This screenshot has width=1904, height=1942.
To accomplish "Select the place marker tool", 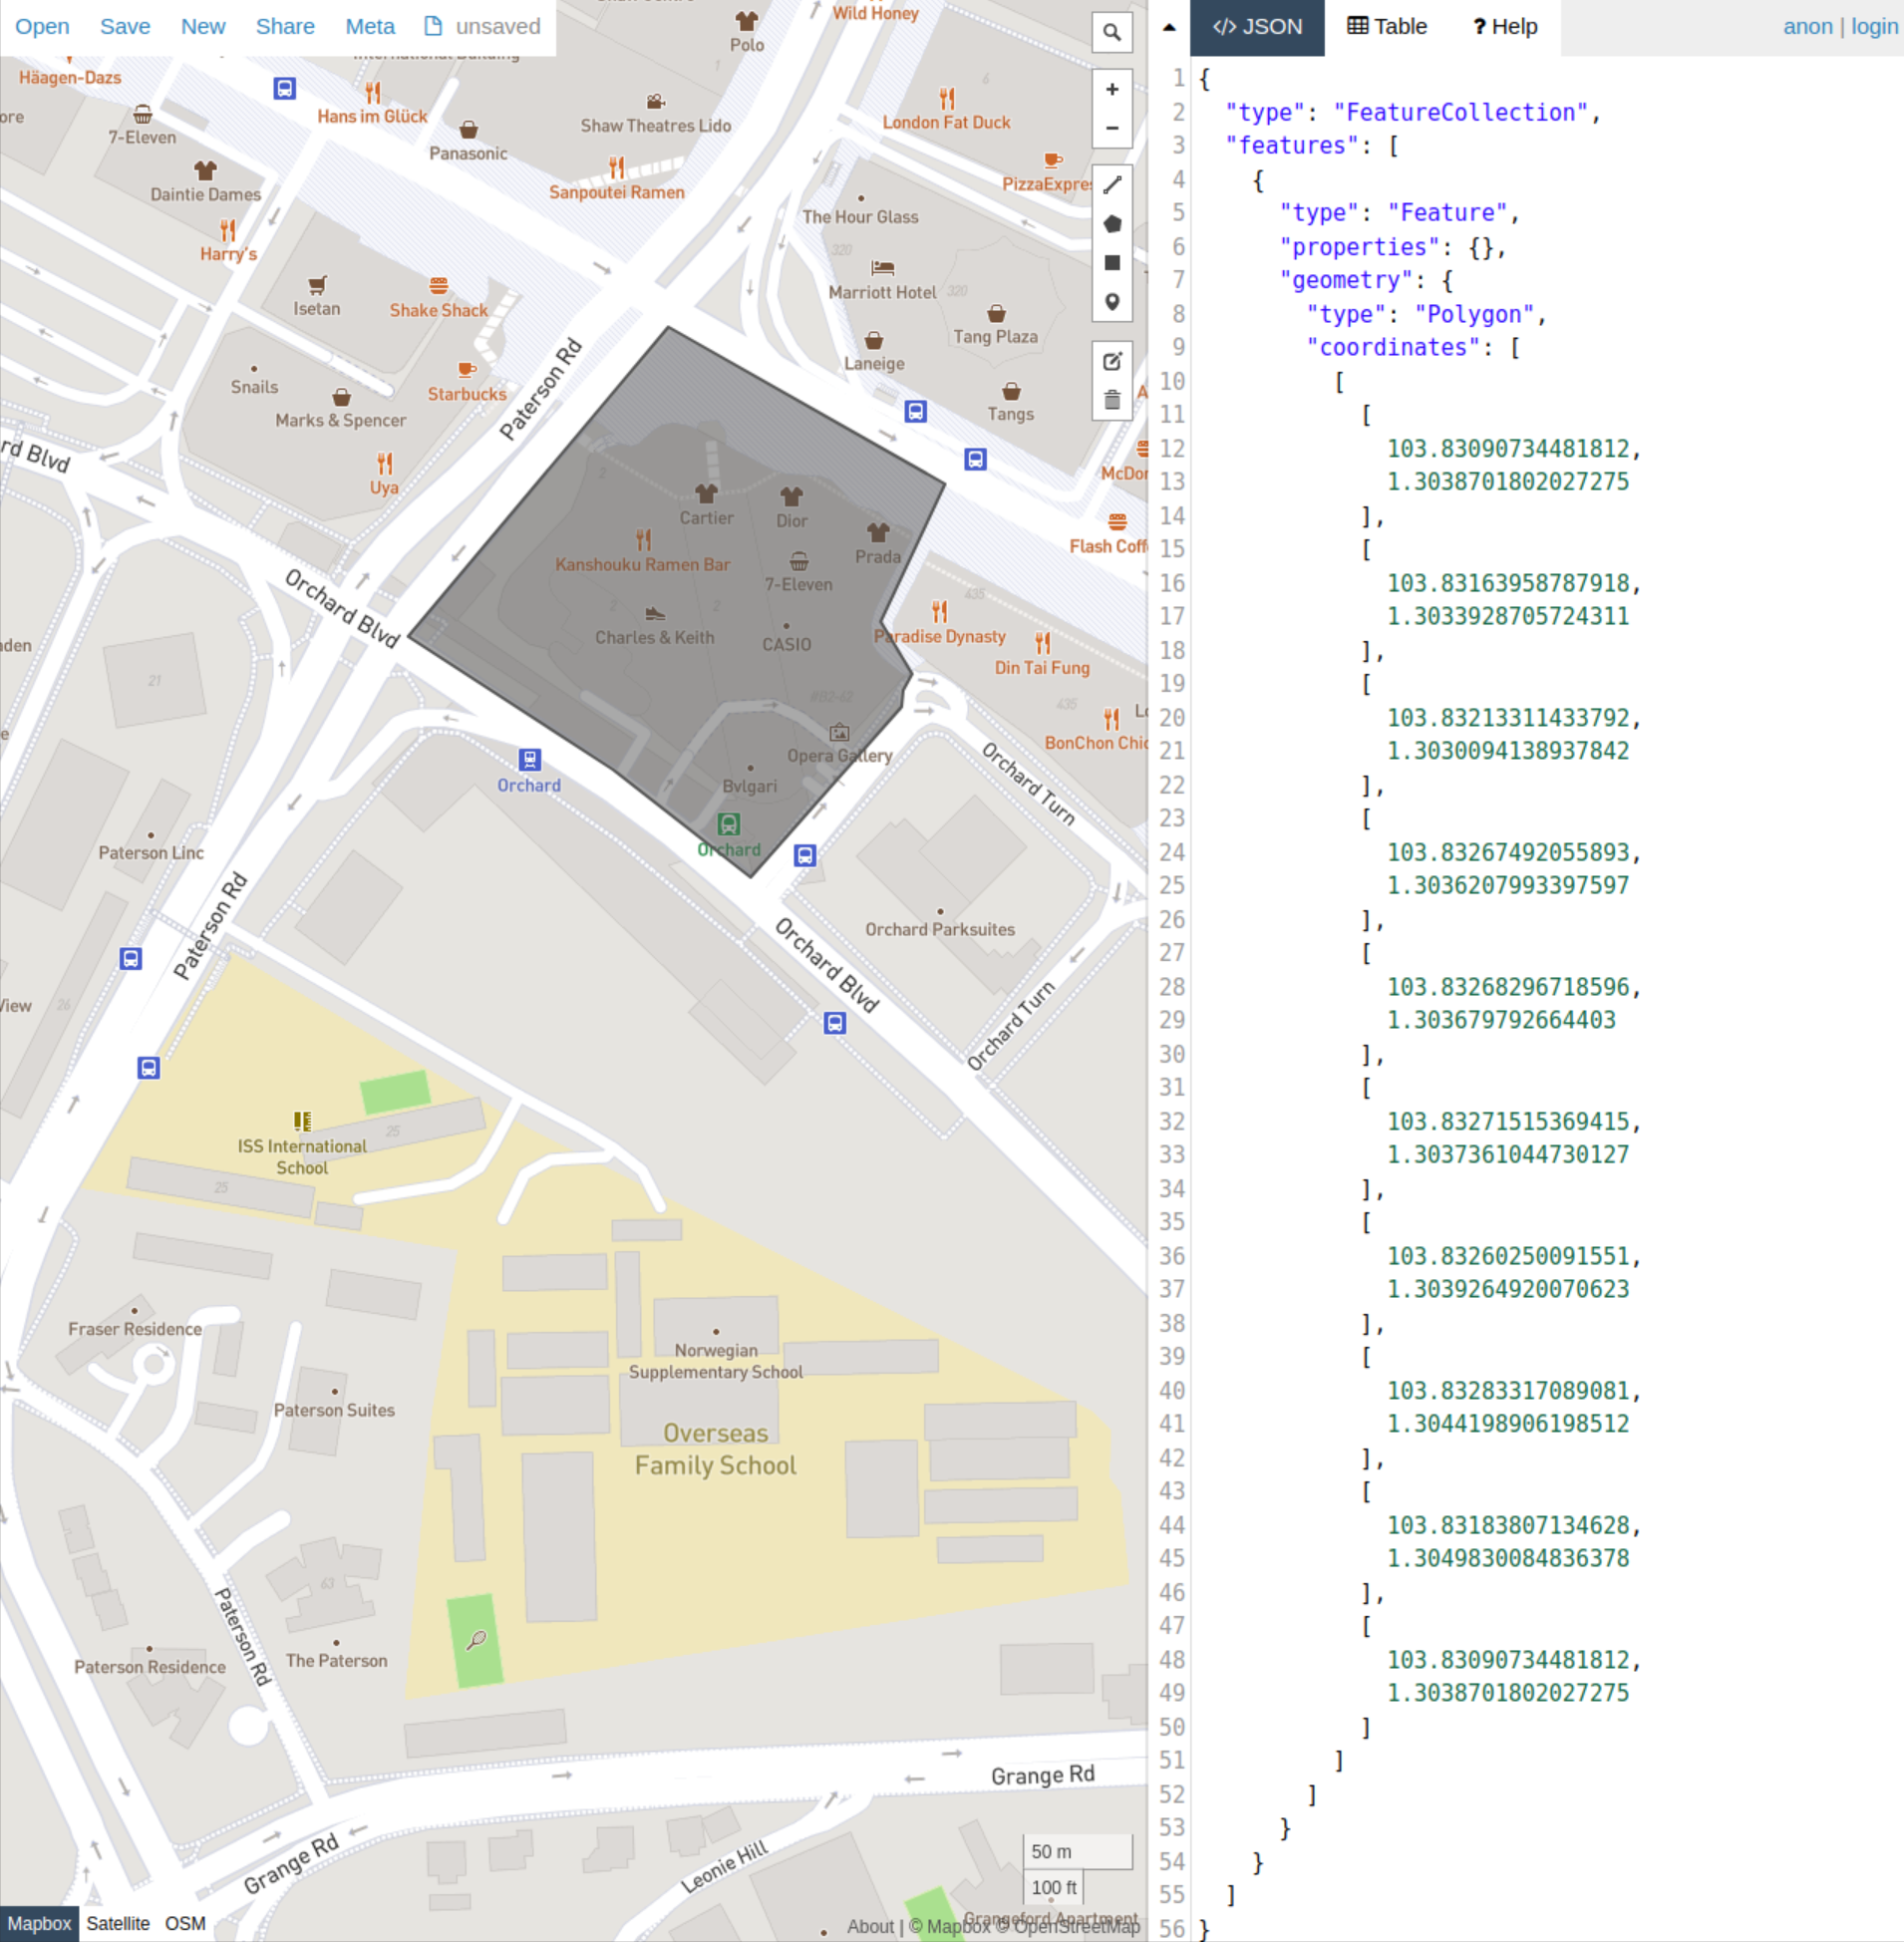I will click(x=1111, y=302).
